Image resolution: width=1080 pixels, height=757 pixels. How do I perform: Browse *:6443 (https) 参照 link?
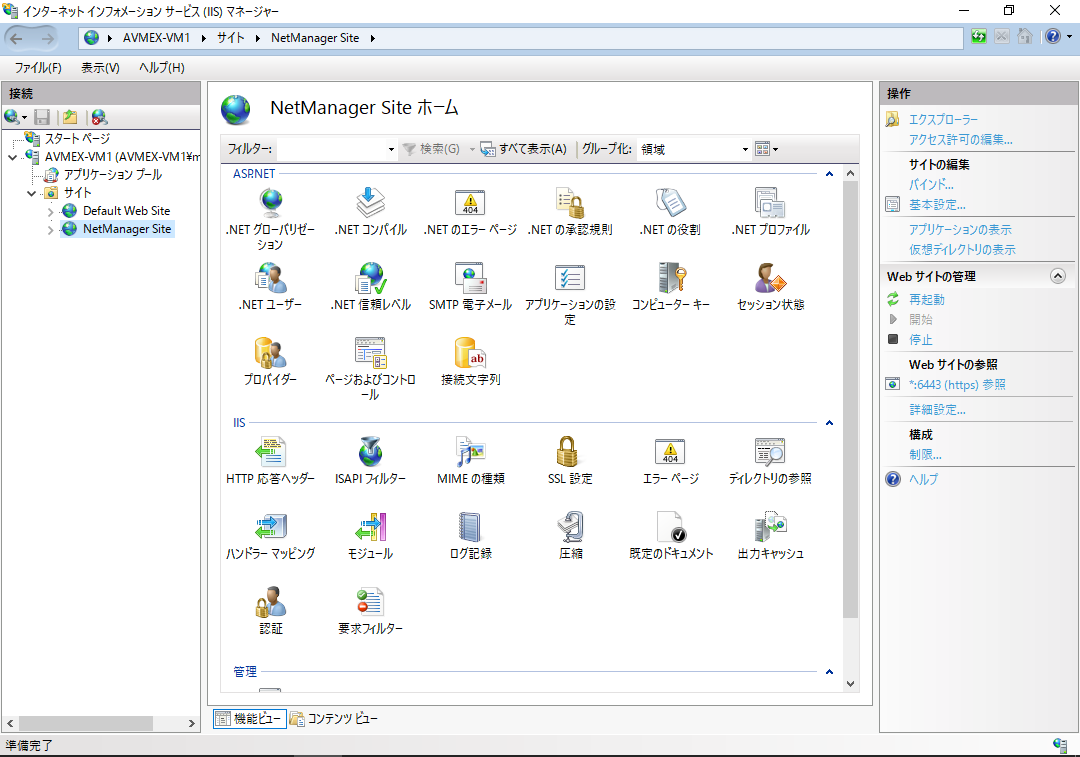(x=957, y=384)
